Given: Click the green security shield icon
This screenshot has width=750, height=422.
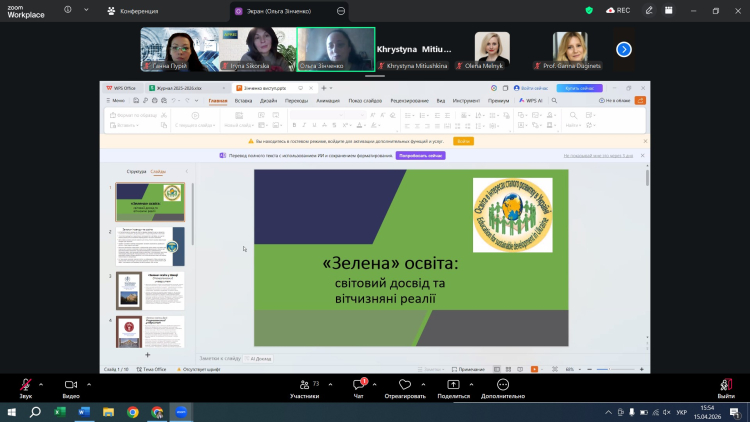Looking at the screenshot, I should click(x=590, y=10).
